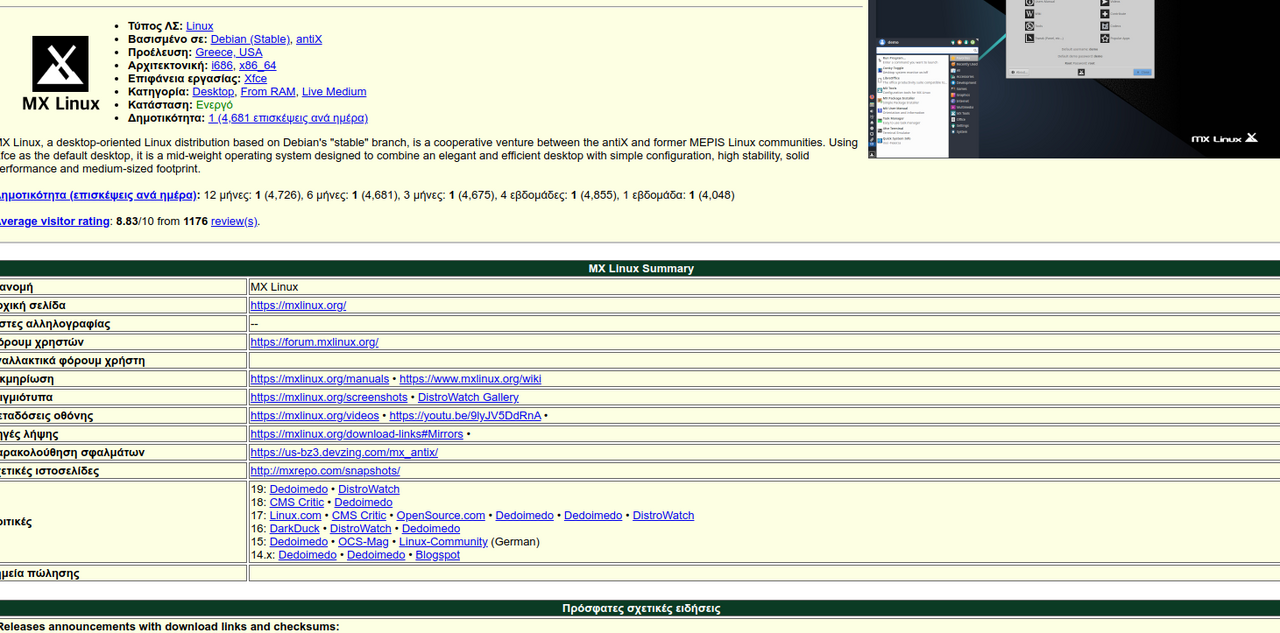This screenshot has width=1280, height=633.
Task: Open the us-bz3.devzing.com/mx_antix bug tracker link
Action: [x=344, y=452]
